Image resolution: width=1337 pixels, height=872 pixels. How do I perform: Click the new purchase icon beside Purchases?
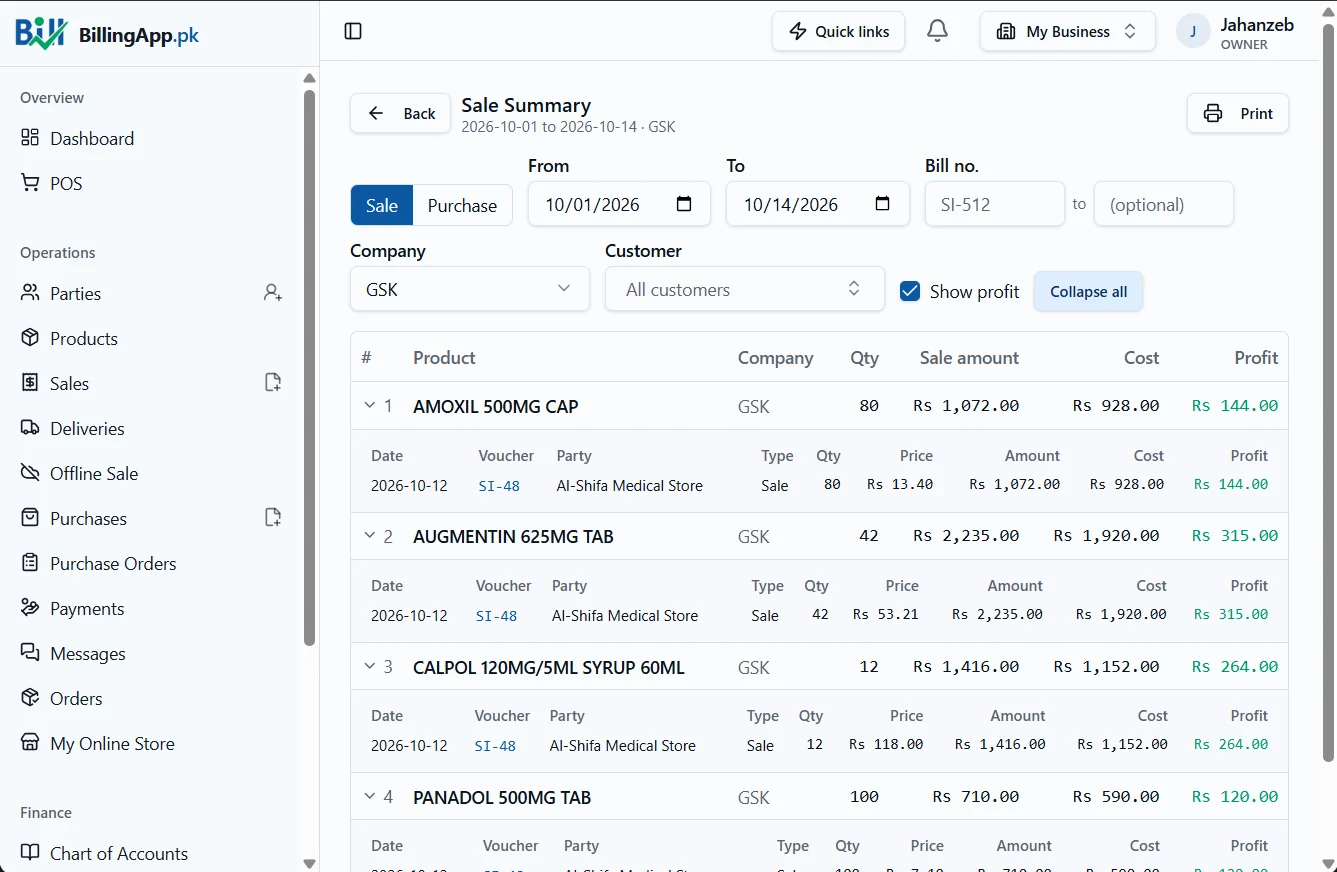pyautogui.click(x=273, y=518)
